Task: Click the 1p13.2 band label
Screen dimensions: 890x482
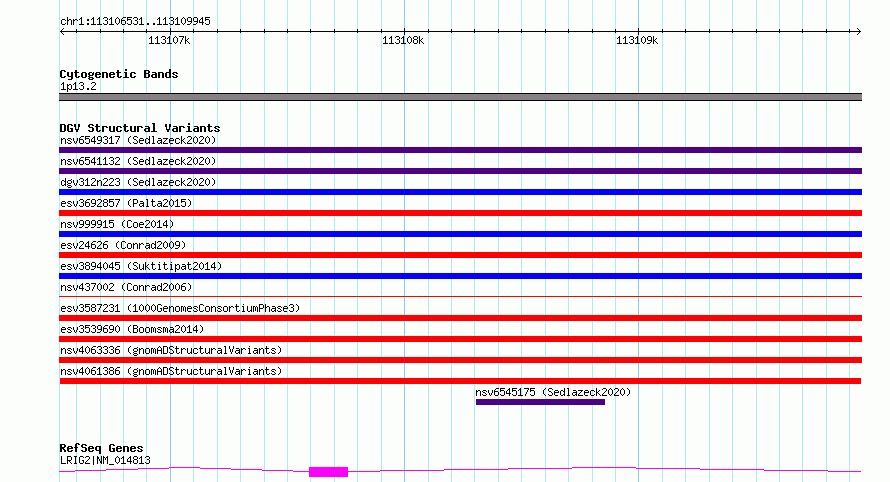Action: (78, 86)
